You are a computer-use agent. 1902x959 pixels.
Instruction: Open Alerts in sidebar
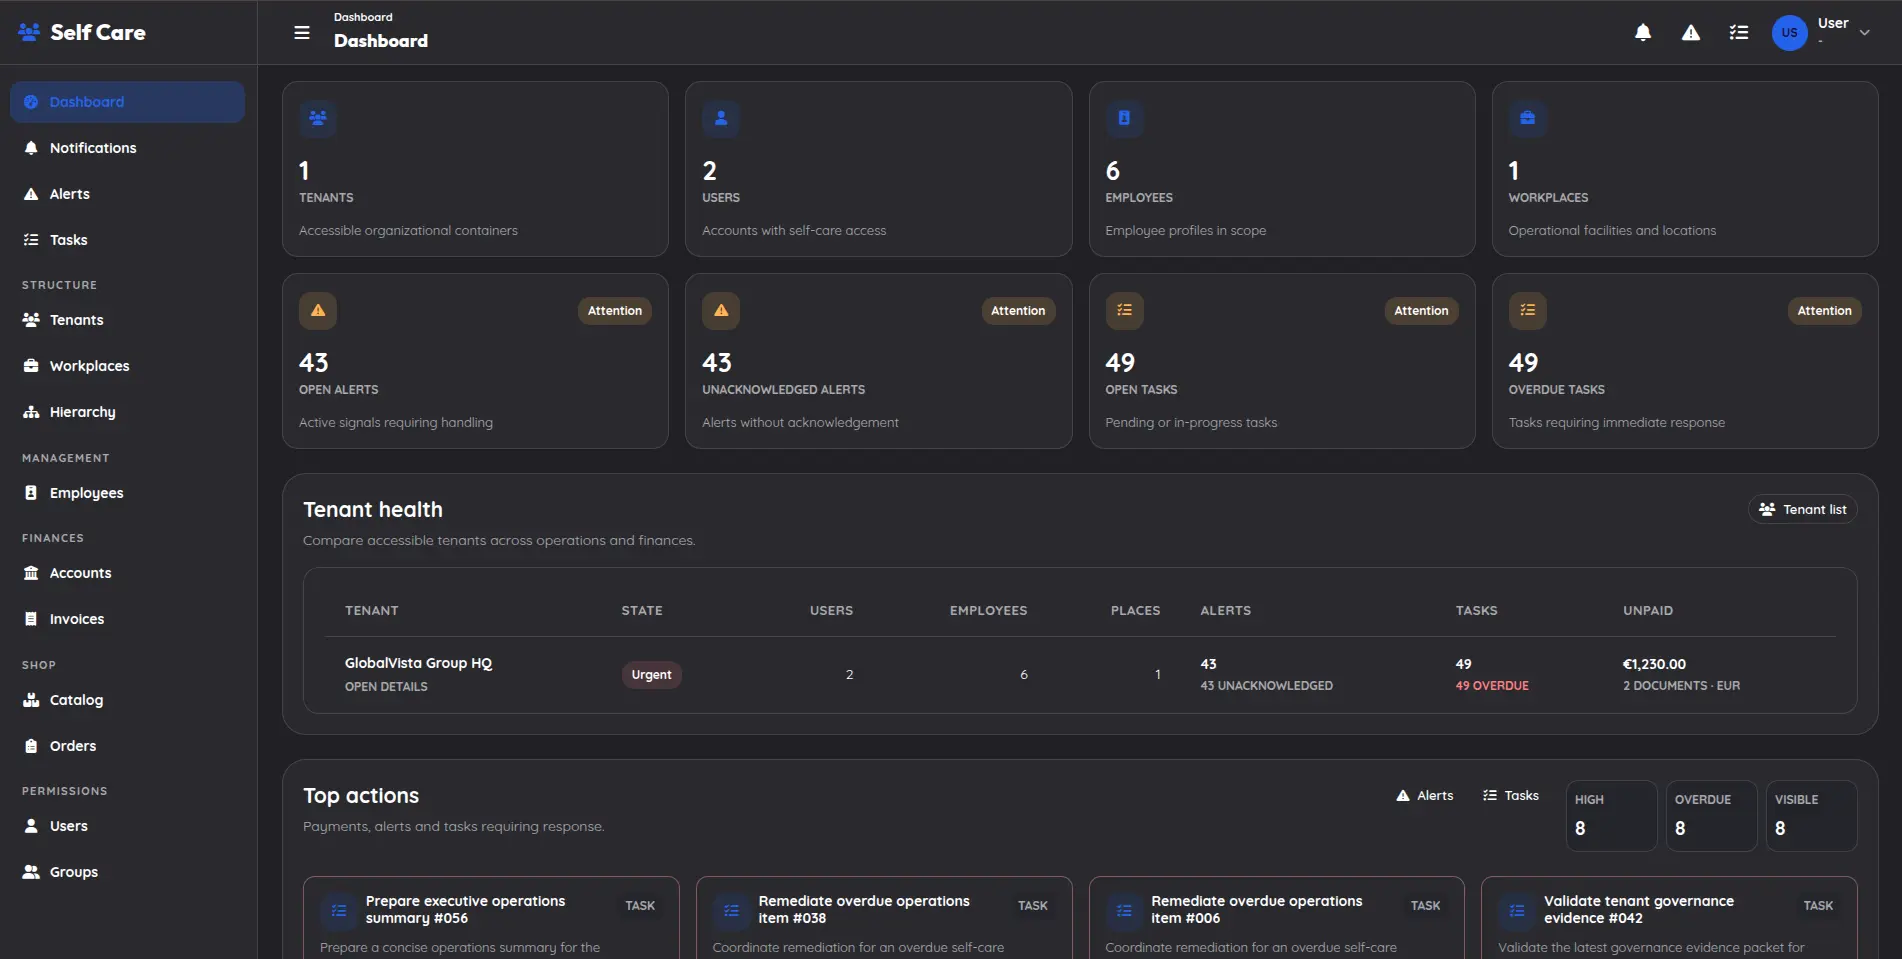click(x=127, y=194)
